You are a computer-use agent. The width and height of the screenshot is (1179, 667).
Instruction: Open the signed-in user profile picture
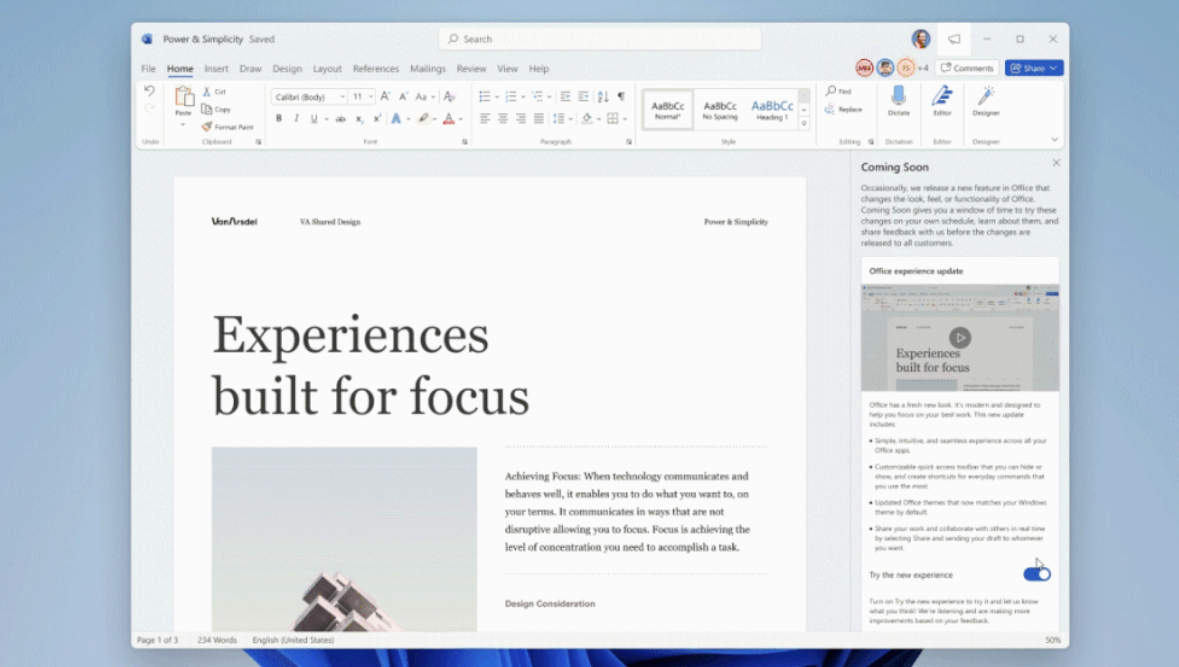[x=920, y=39]
